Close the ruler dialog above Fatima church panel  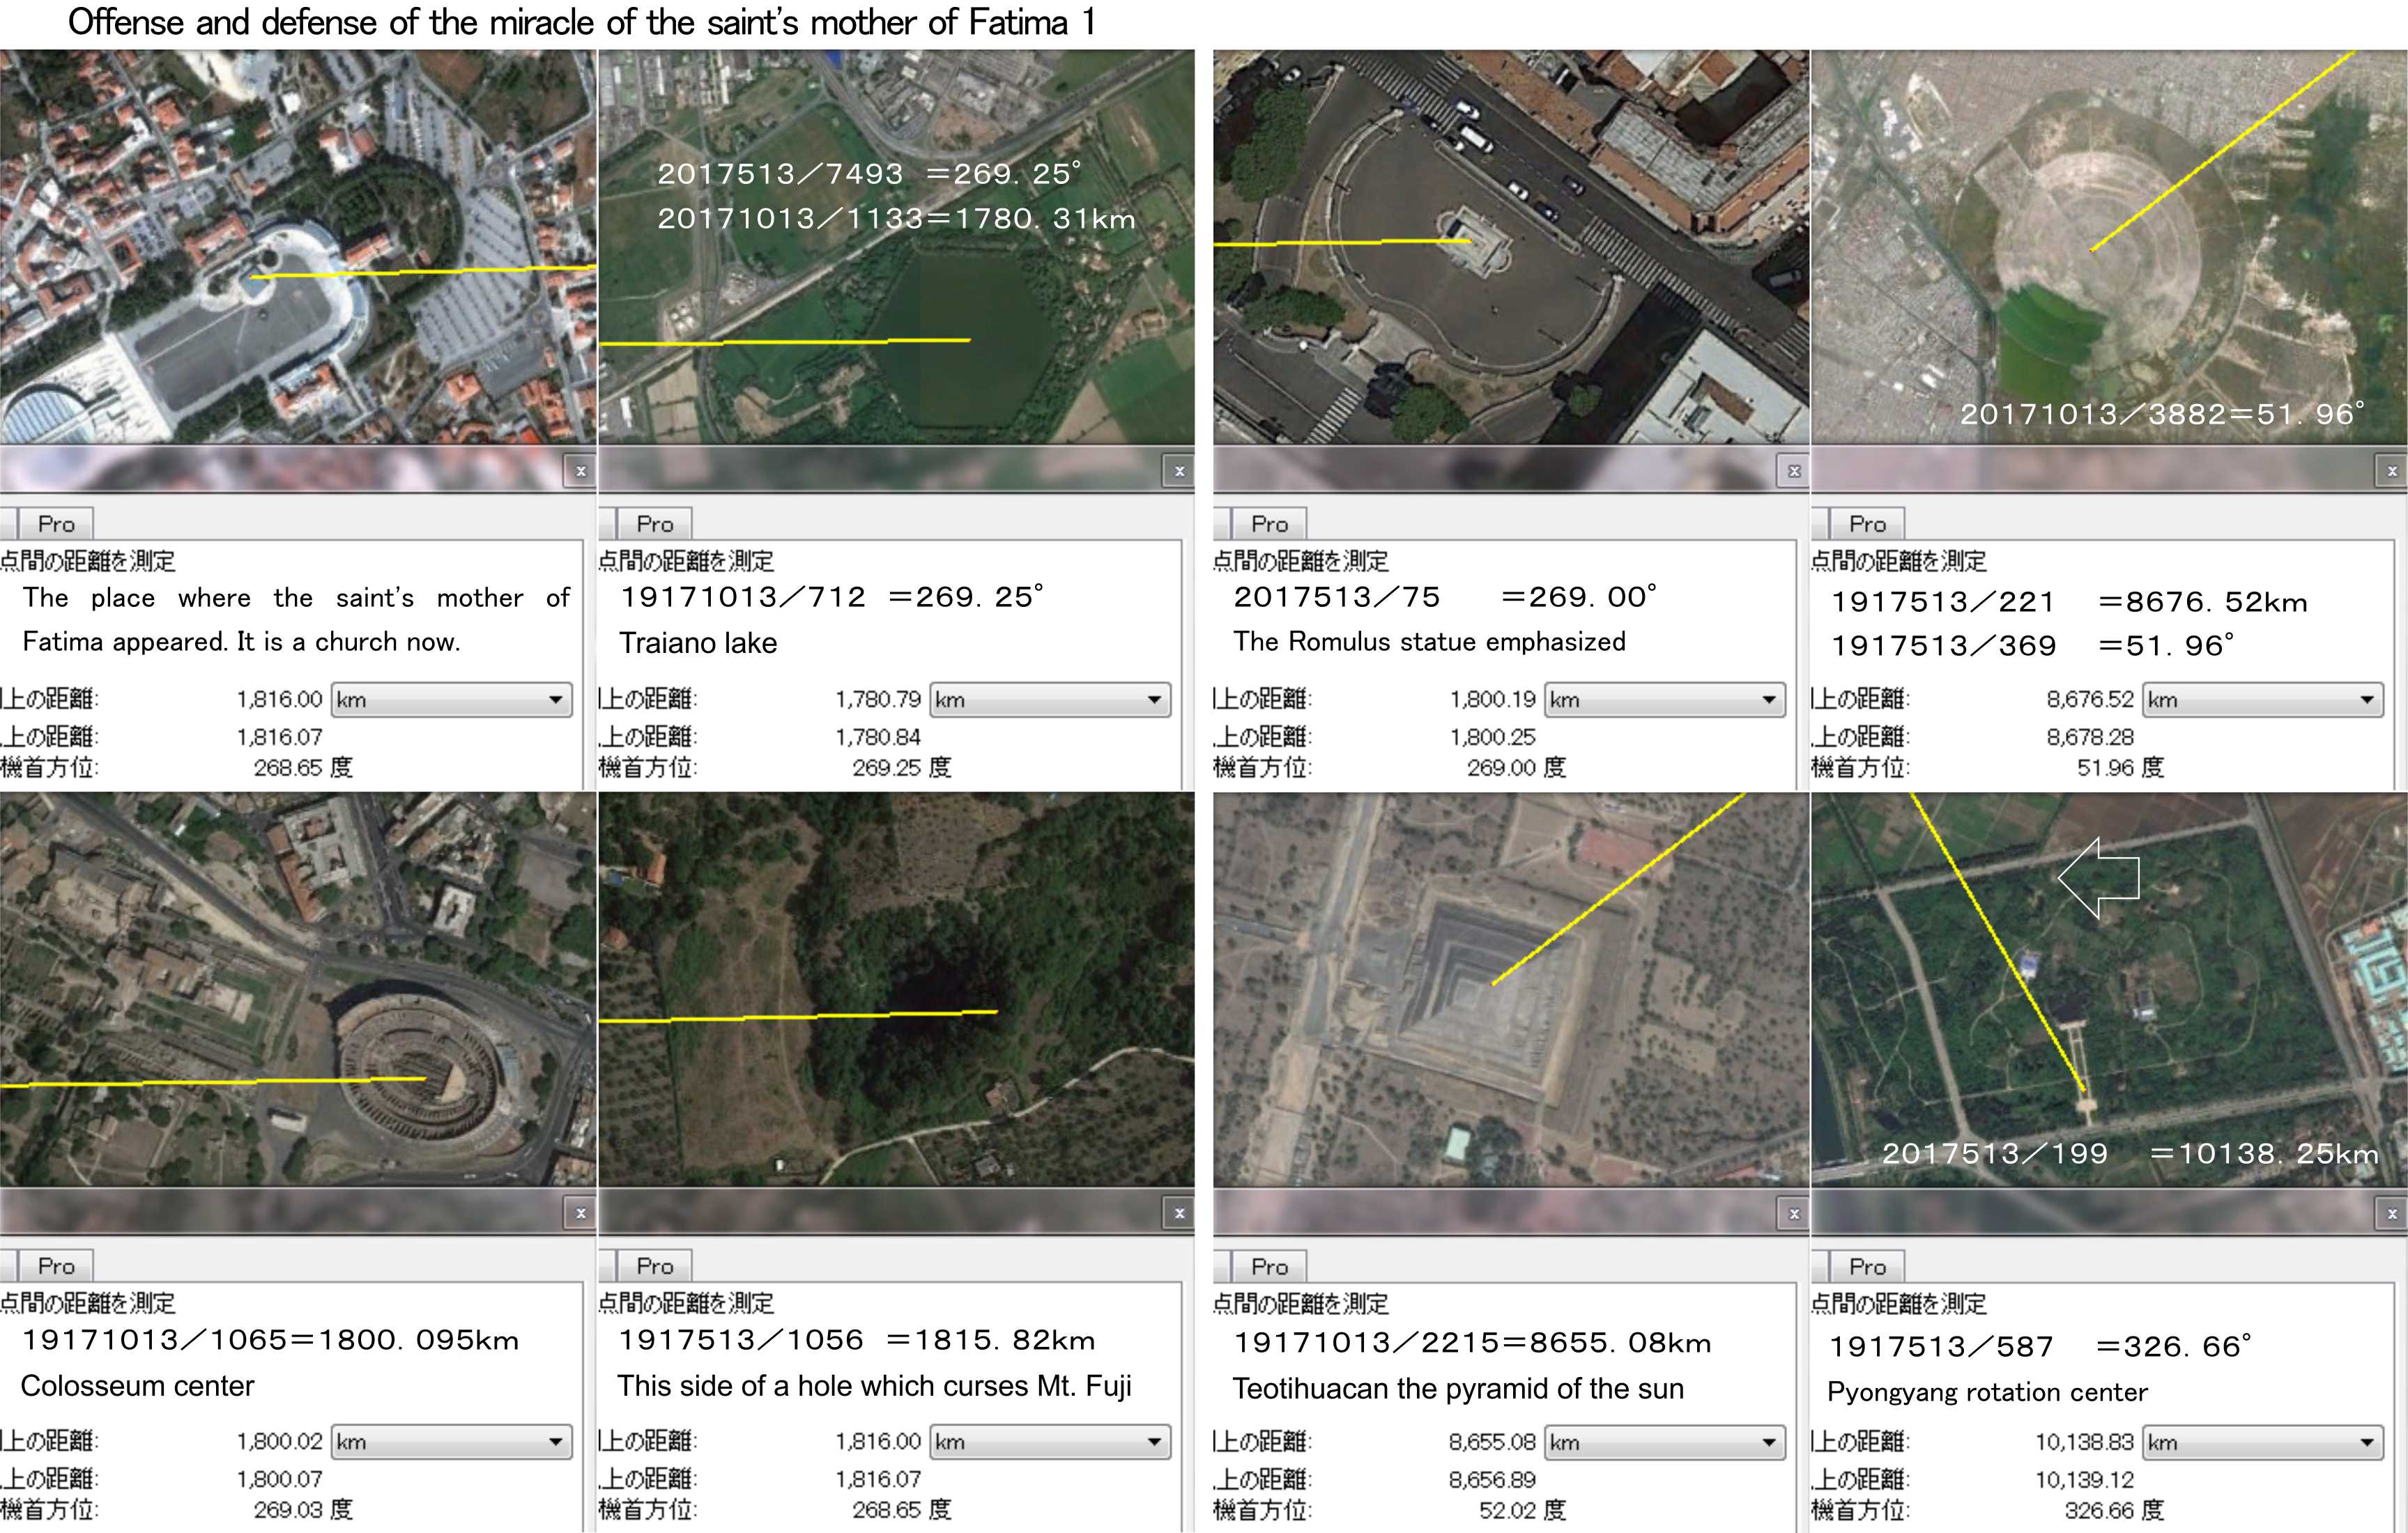580,471
